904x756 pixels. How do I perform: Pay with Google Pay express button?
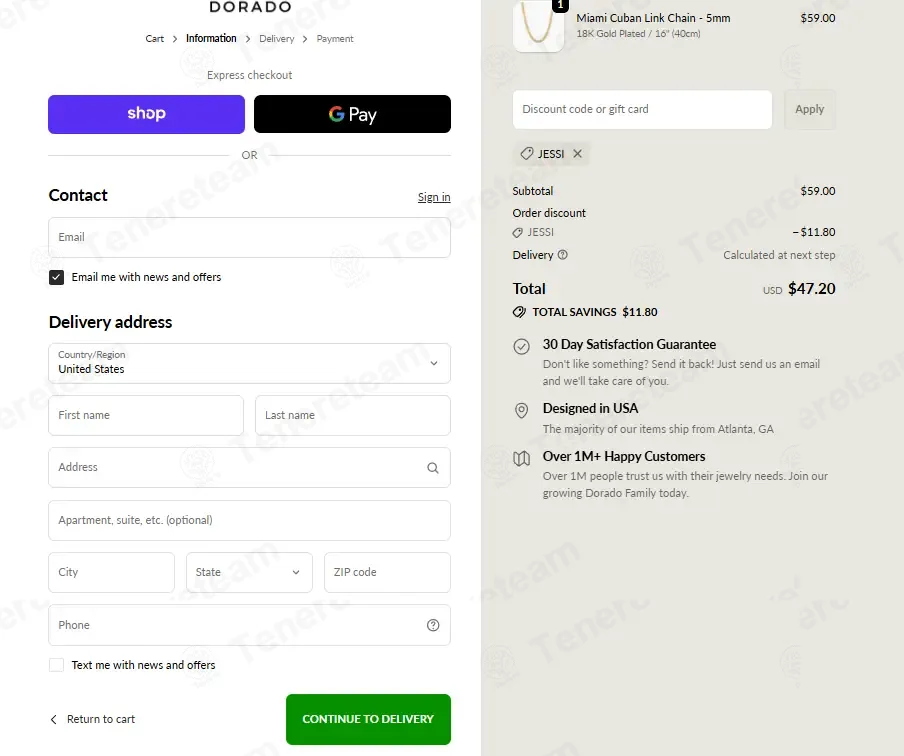tap(352, 114)
